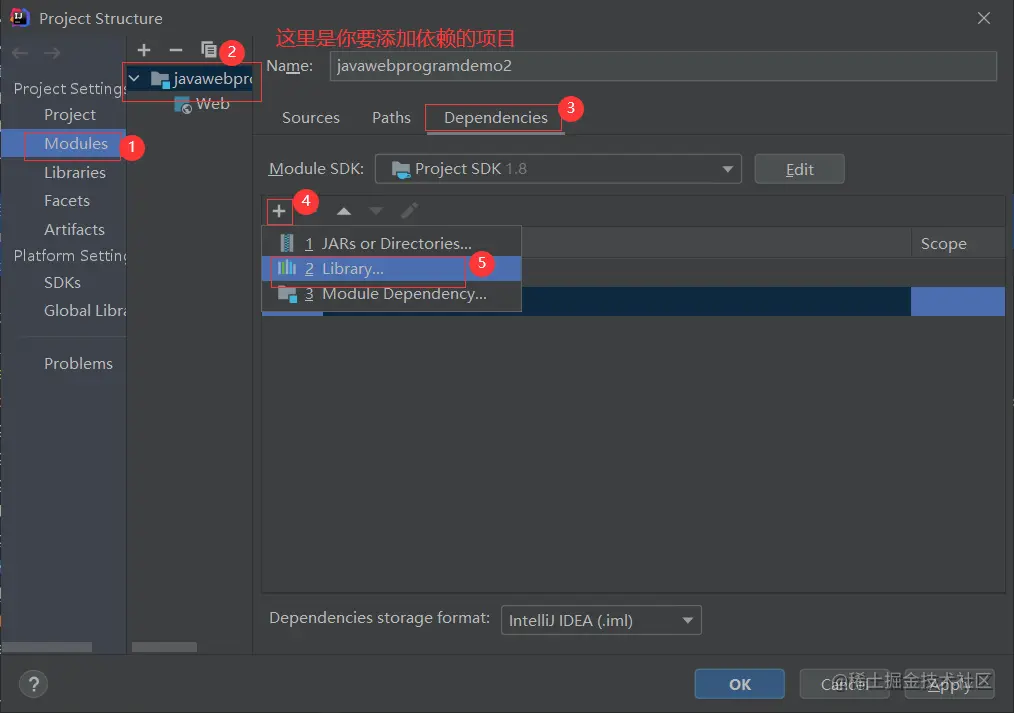
Task: Choose Library menu item
Action: click(391, 269)
